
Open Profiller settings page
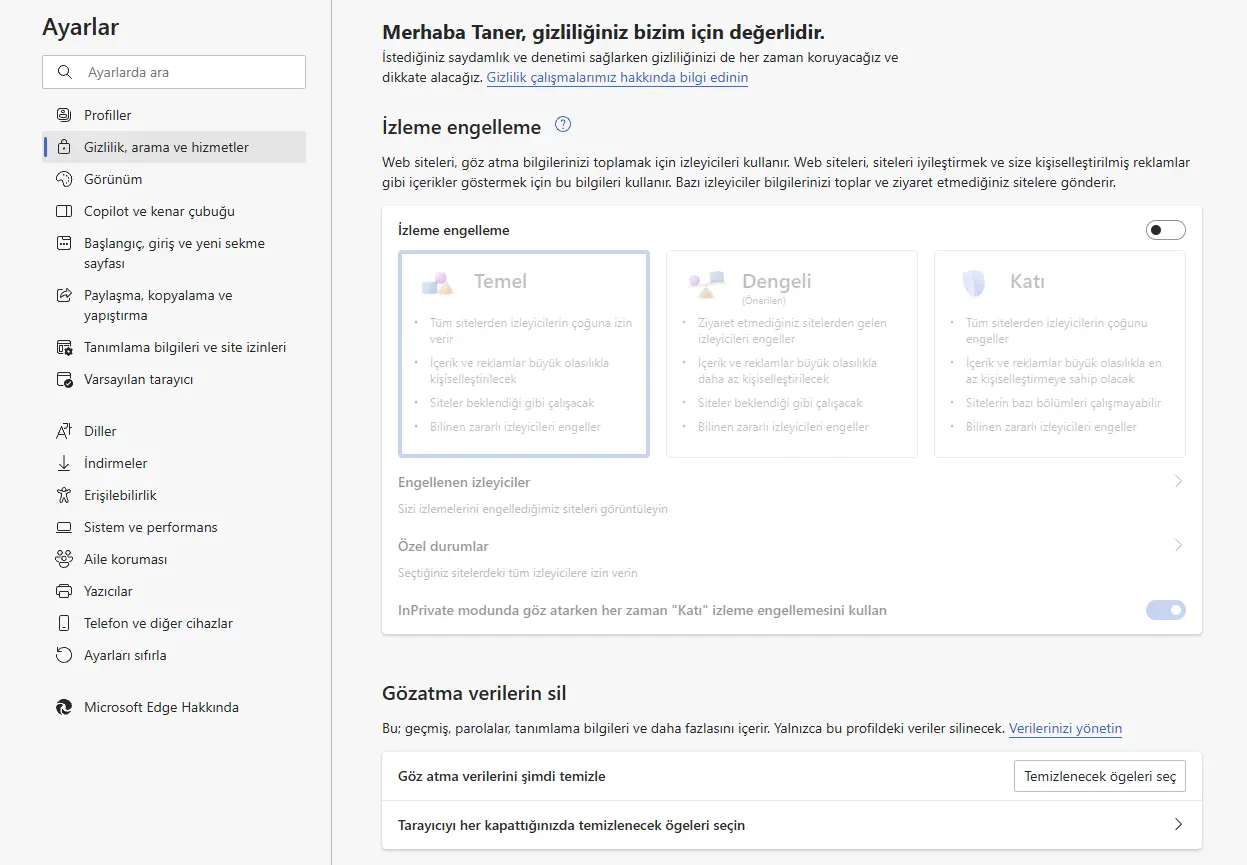click(175, 115)
